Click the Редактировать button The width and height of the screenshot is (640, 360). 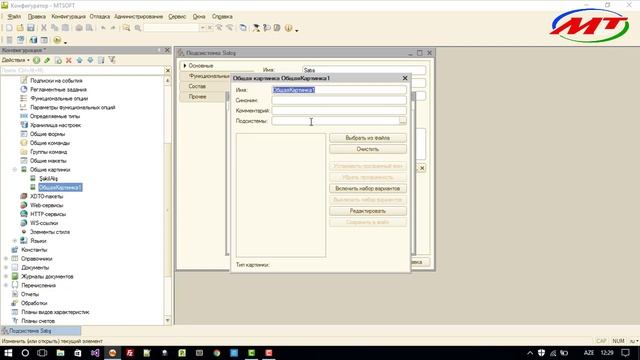pos(368,211)
